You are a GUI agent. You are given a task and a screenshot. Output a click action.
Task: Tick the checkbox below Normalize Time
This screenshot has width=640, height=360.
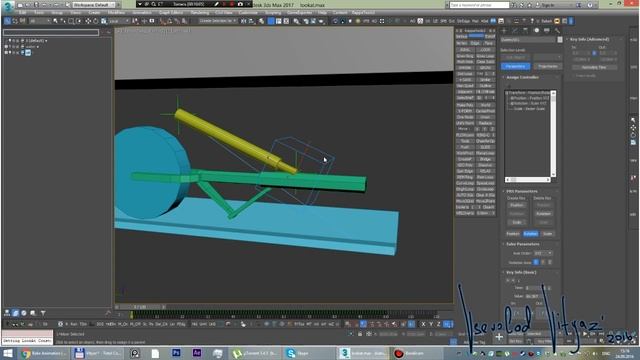click(573, 76)
